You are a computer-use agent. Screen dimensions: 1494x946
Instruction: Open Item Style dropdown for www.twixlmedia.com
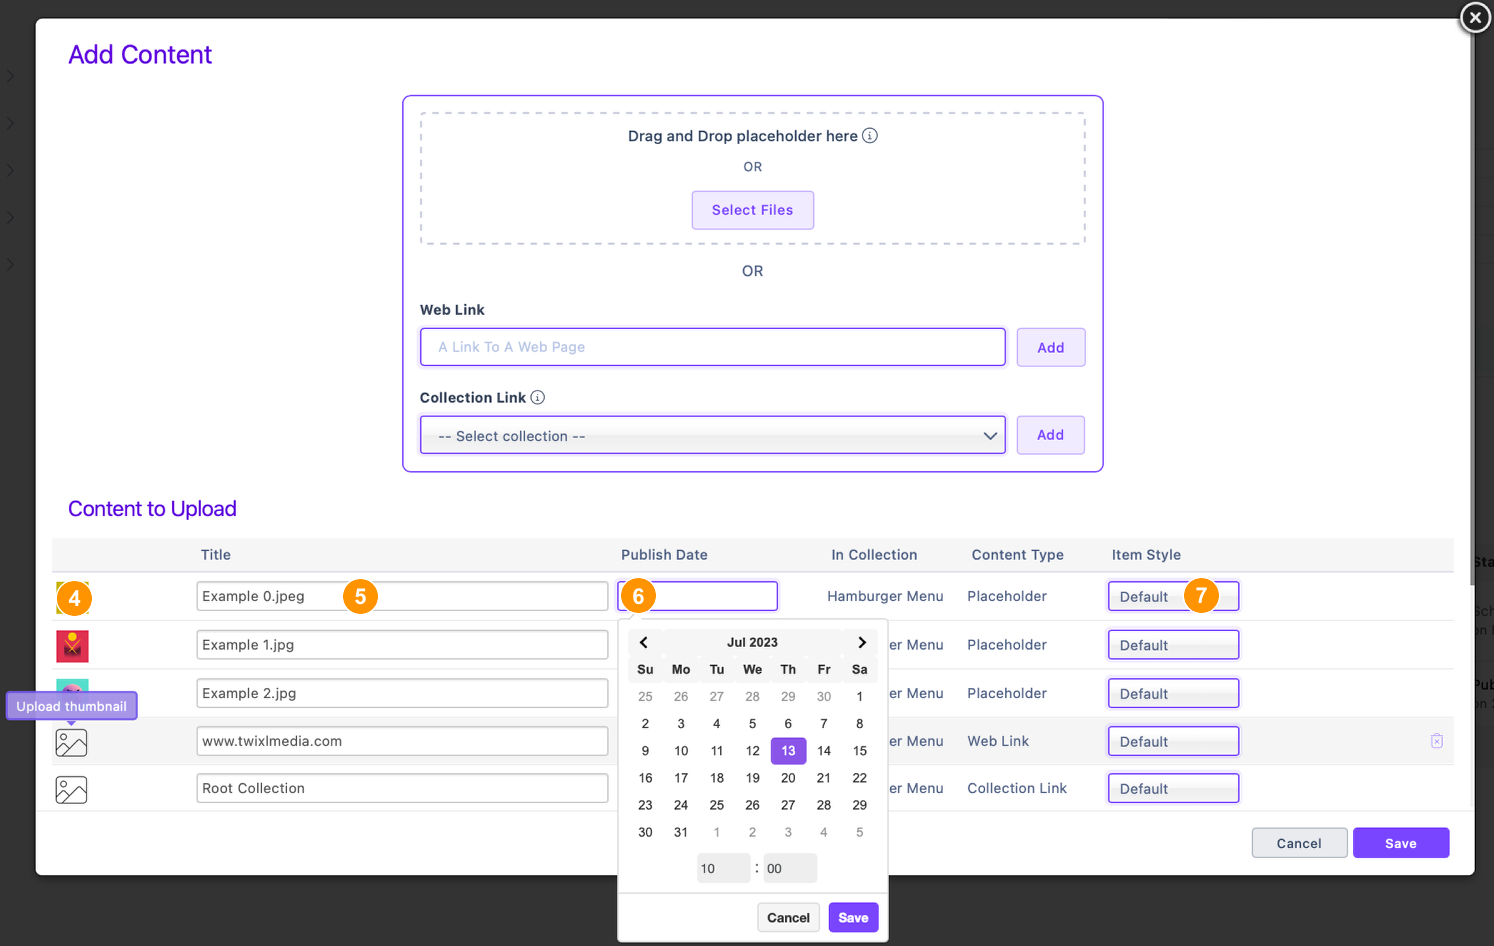coord(1173,741)
